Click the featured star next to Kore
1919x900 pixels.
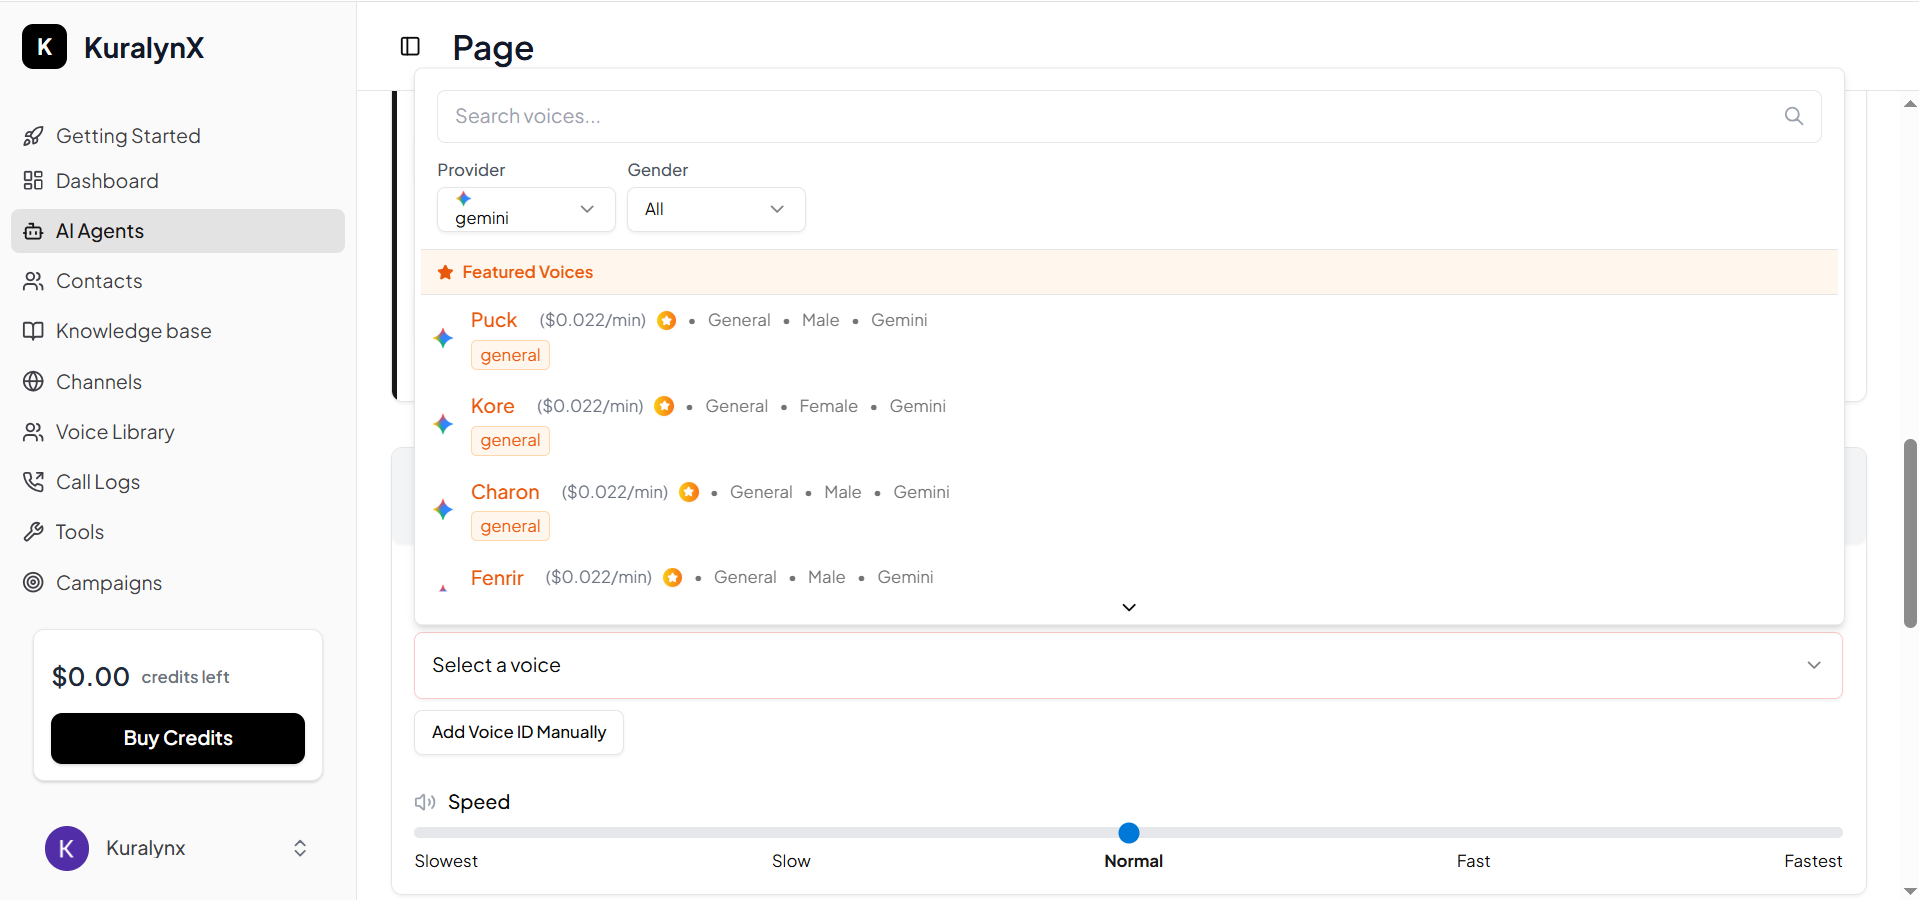[x=663, y=406]
